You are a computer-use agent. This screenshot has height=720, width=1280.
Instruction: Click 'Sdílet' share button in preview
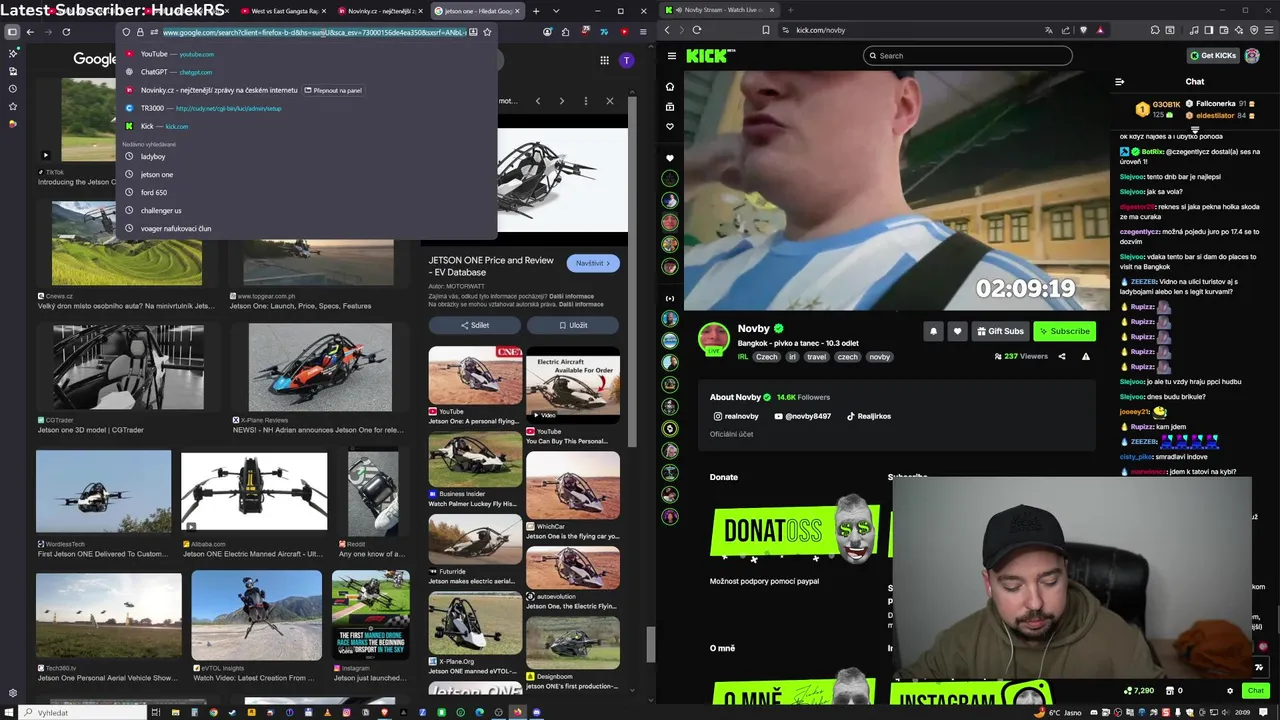click(x=475, y=325)
